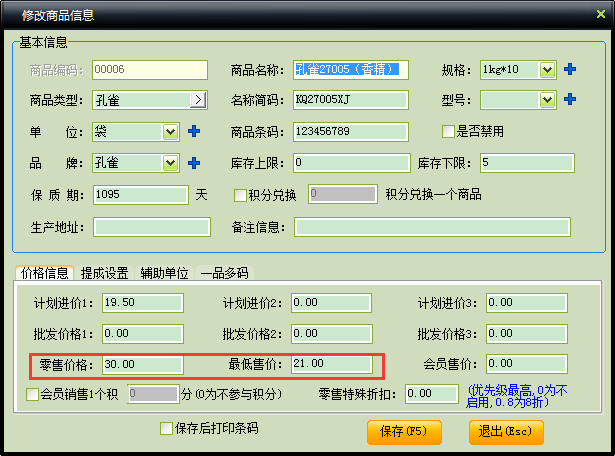Enable the 积分兑换 checkbox
The image size is (615, 456).
pos(240,195)
